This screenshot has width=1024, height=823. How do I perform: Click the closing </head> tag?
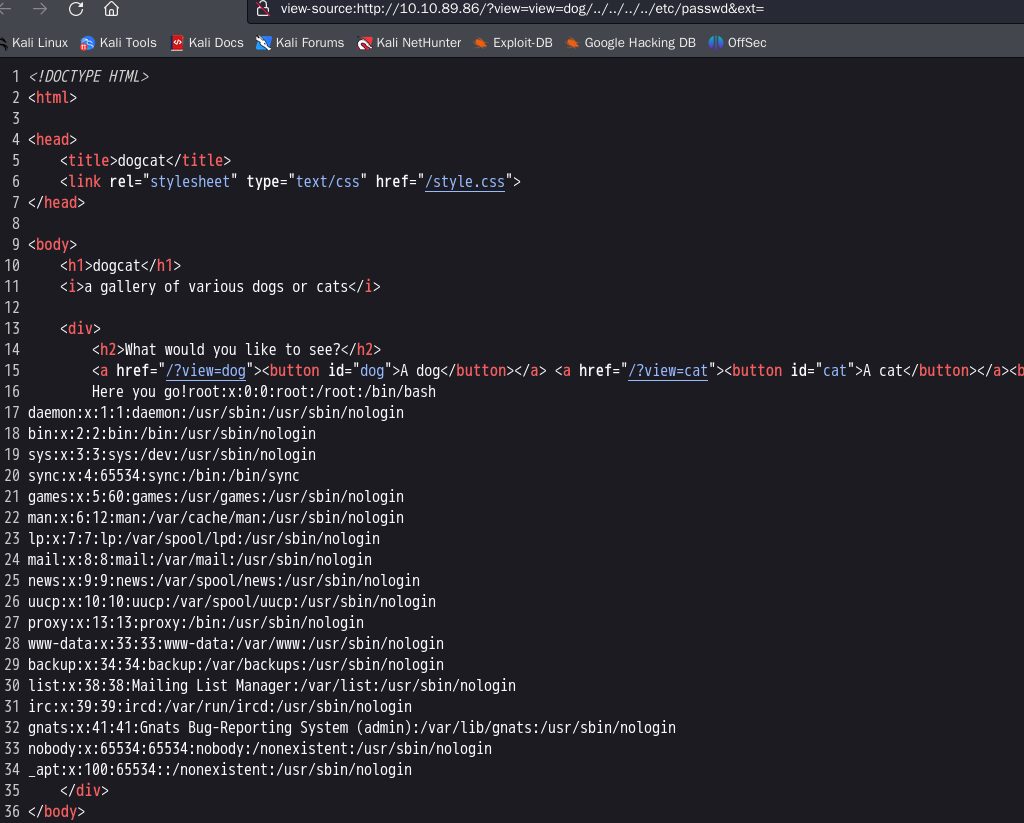[x=56, y=202]
